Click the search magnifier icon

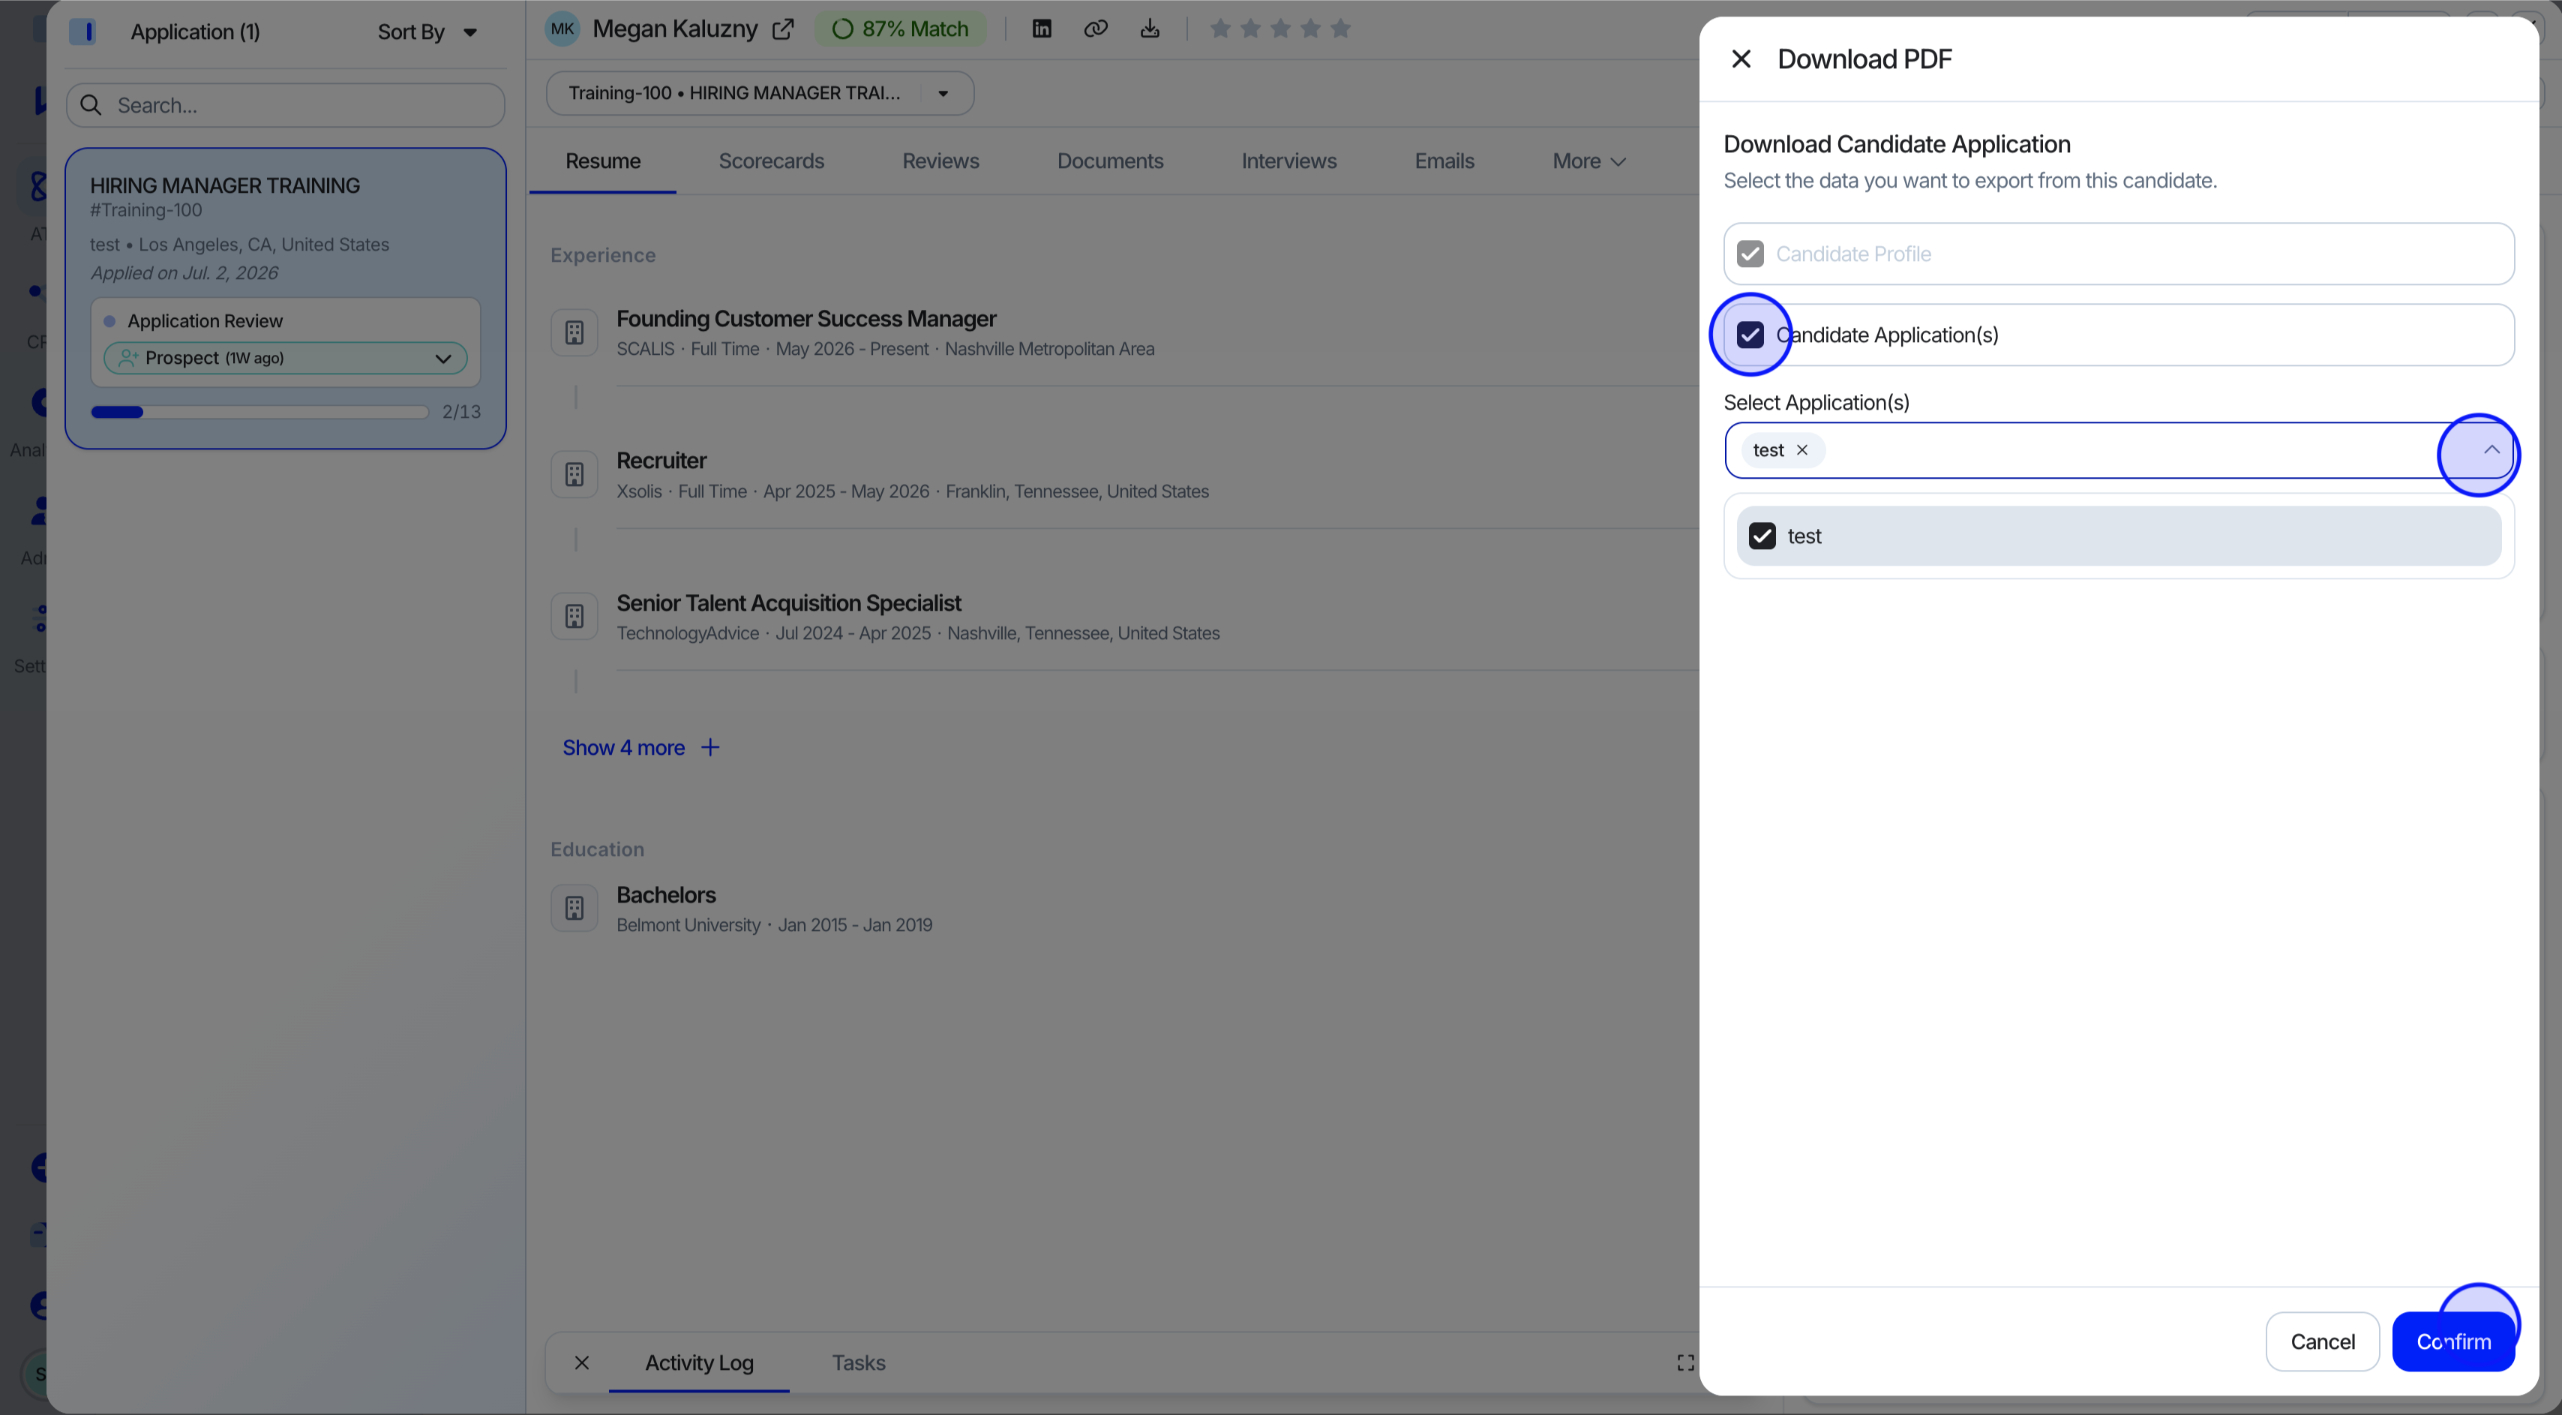point(91,105)
